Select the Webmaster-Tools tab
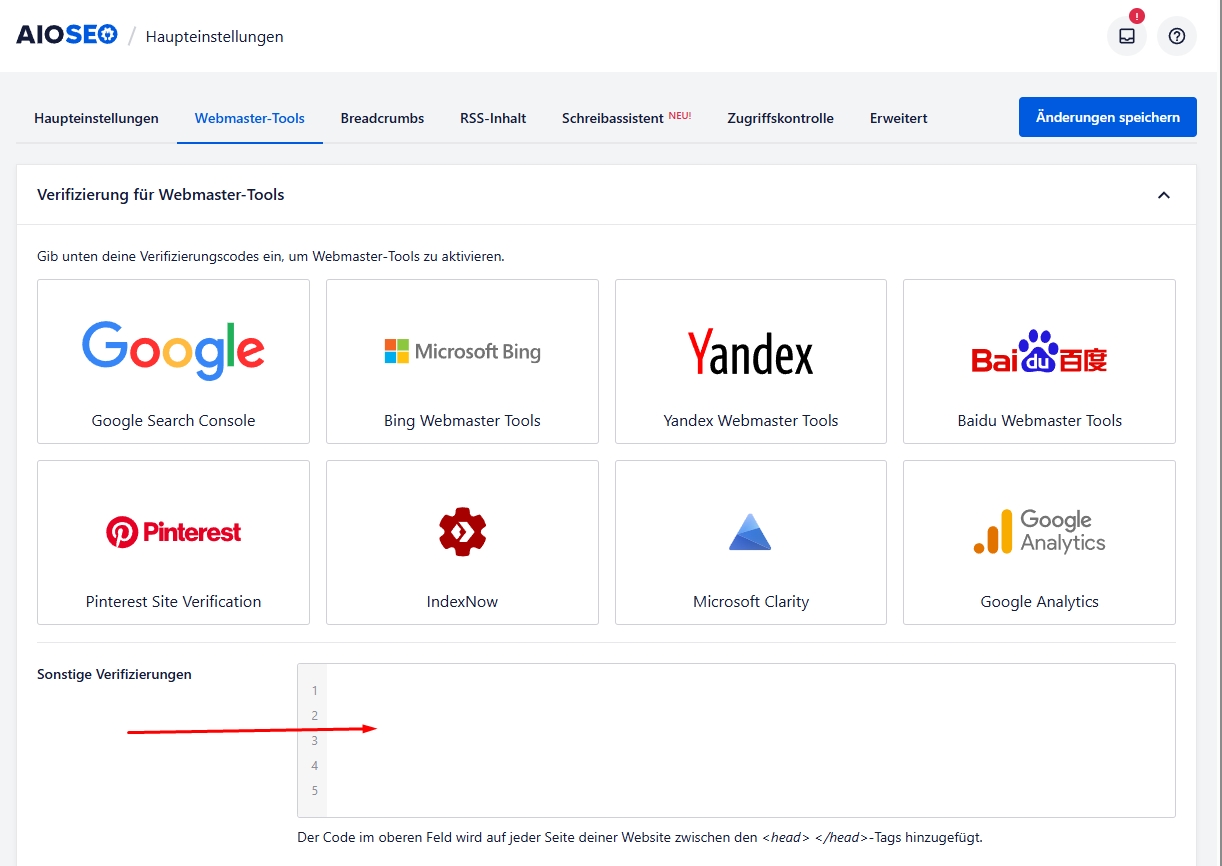This screenshot has width=1222, height=866. 250,118
